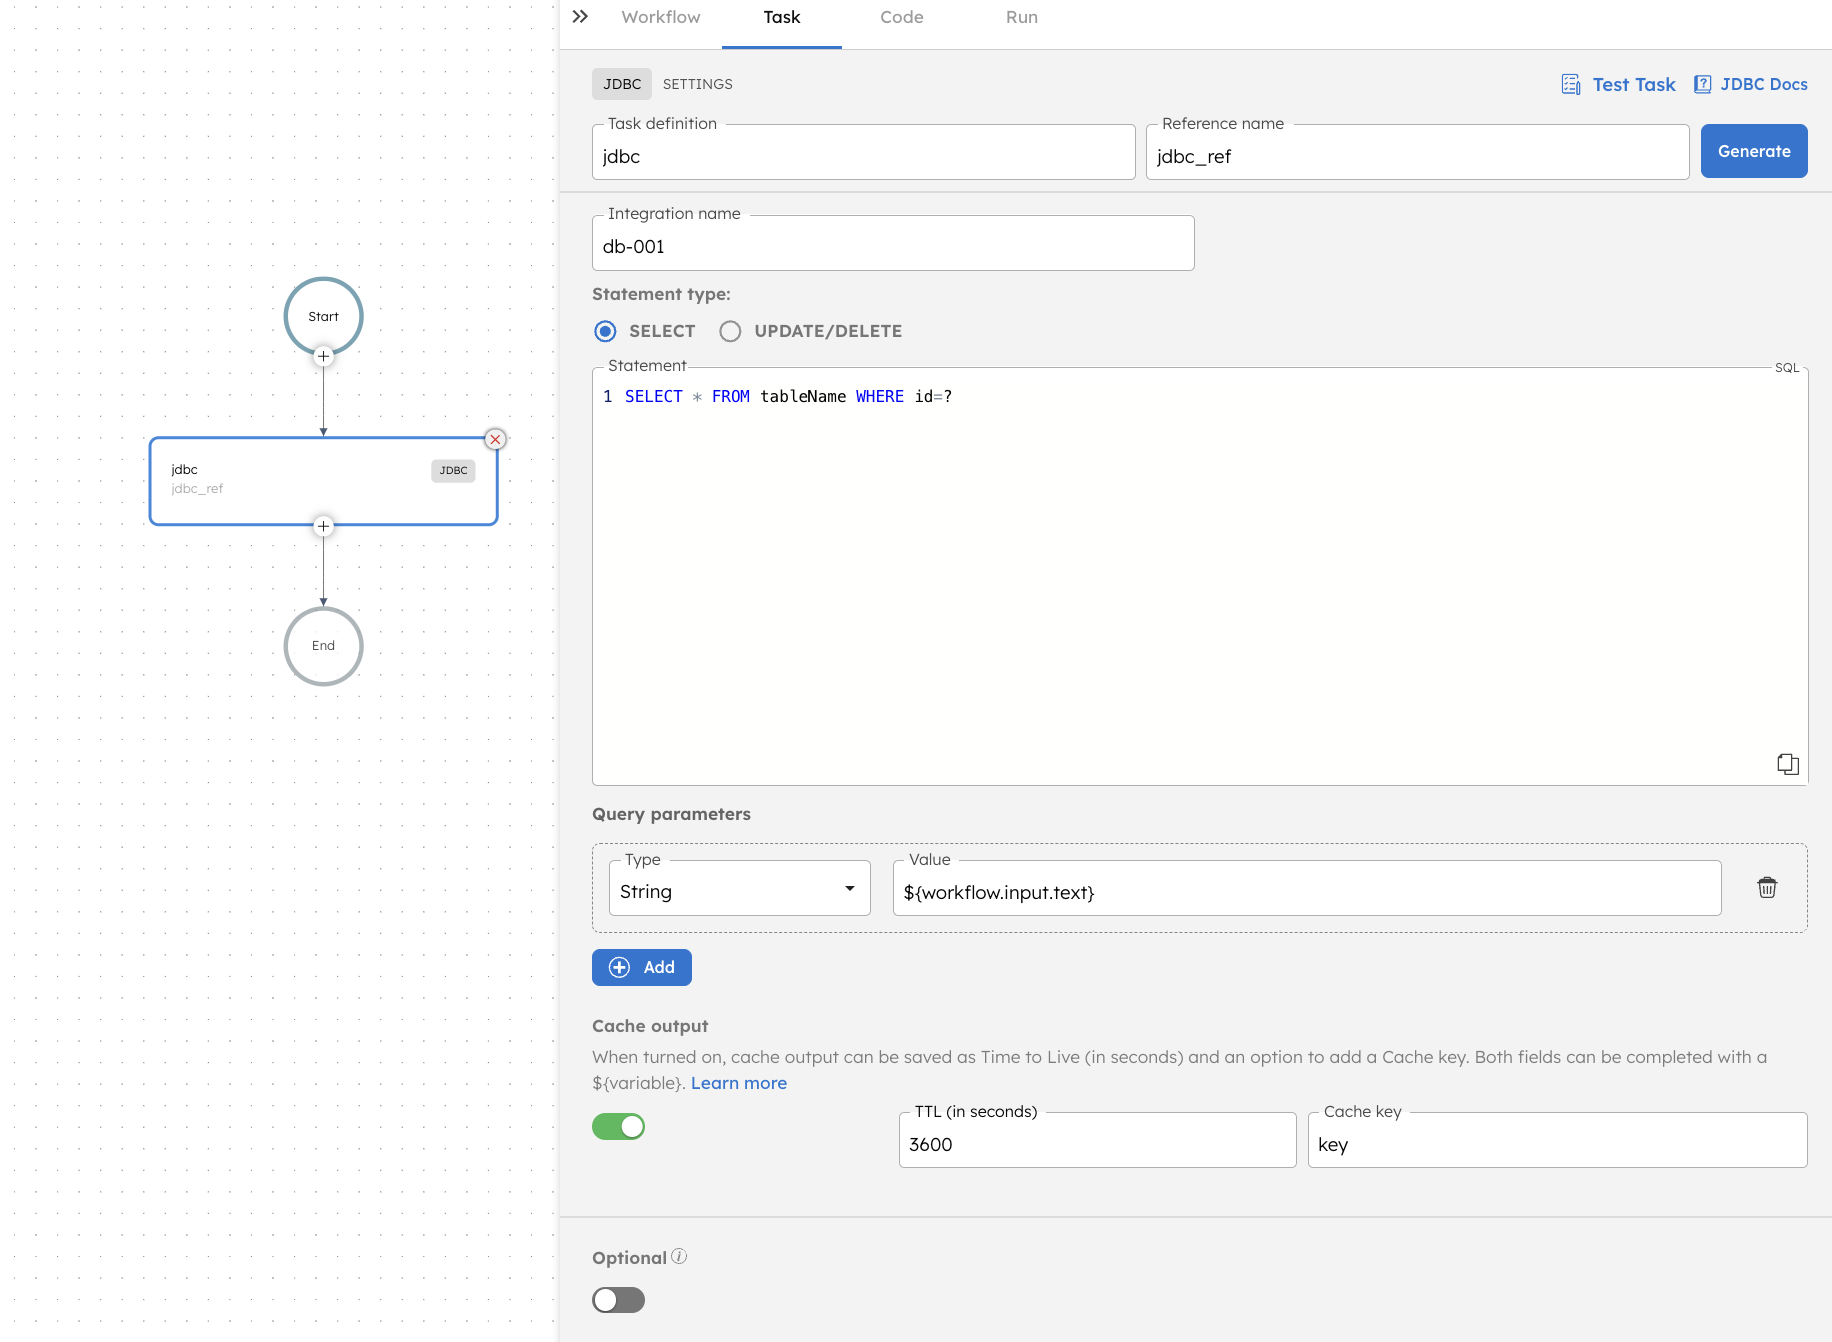Follow the Learn more link
The width and height of the screenshot is (1832, 1342).
coord(739,1083)
